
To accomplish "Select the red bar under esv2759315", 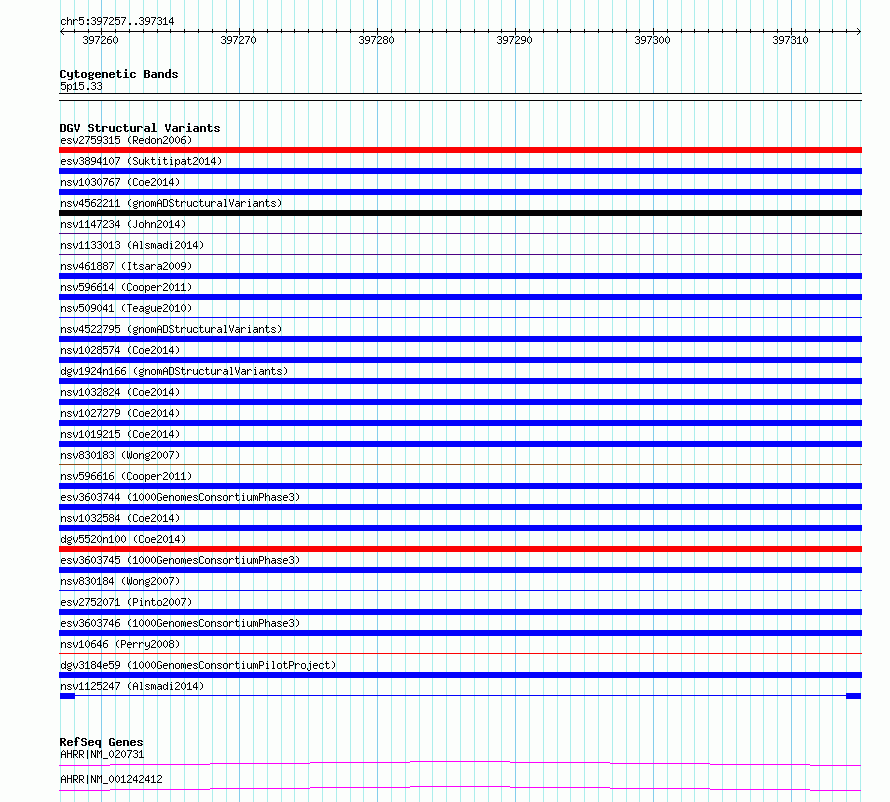I will [460, 150].
